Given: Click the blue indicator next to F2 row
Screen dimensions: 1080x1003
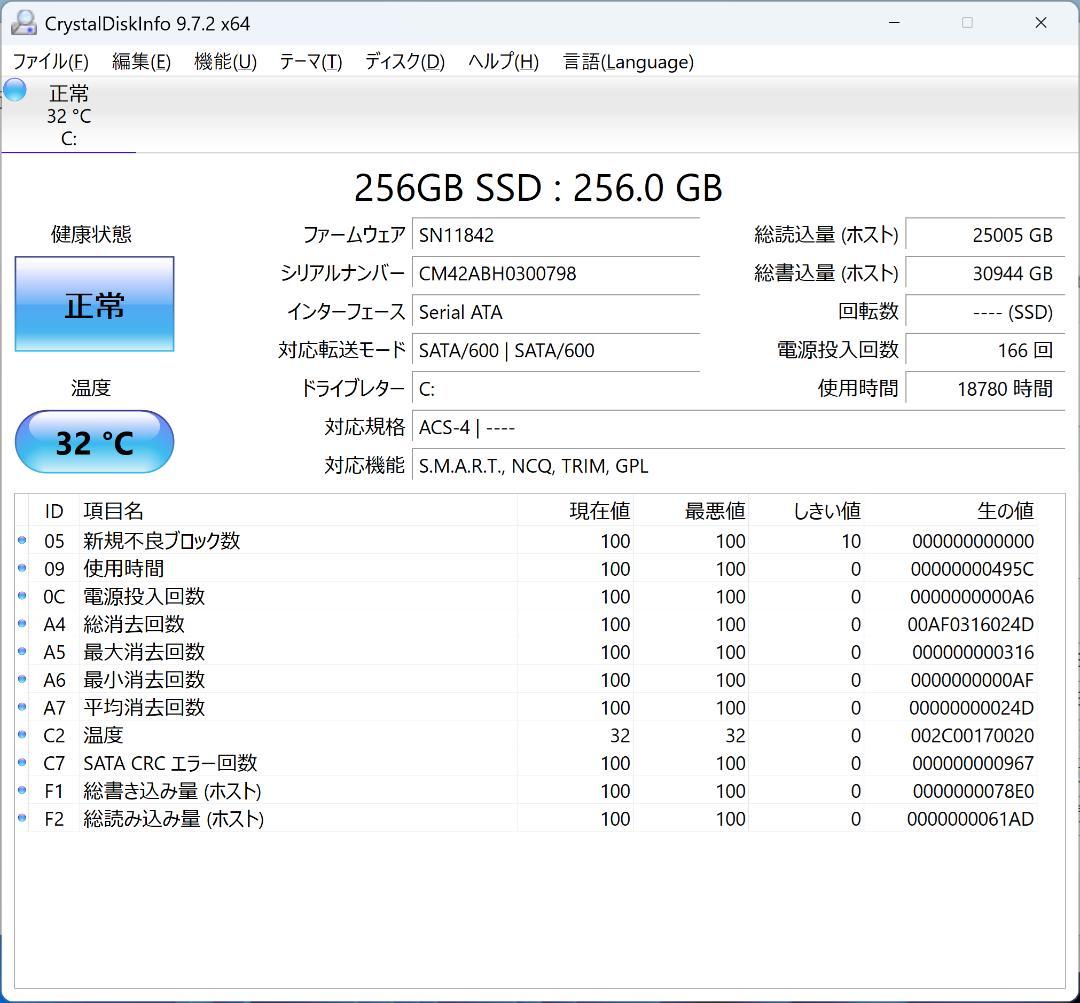Looking at the screenshot, I should pos(22,818).
